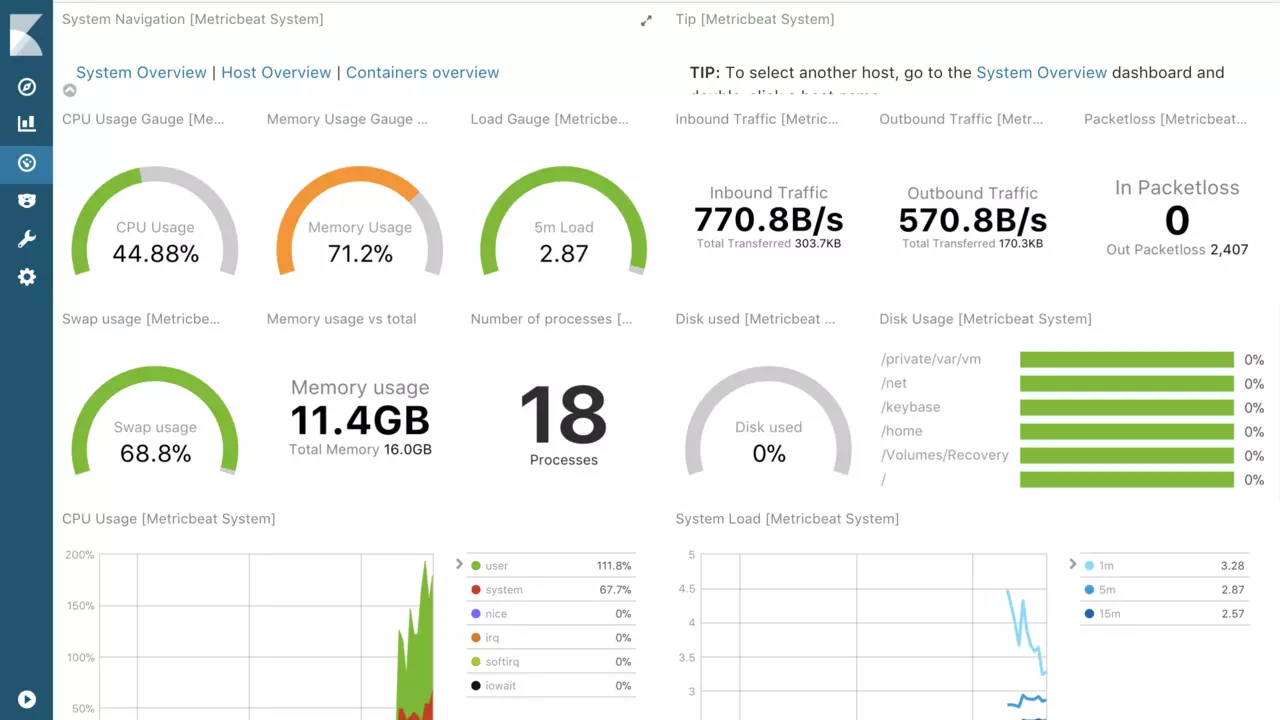The image size is (1280, 720).
Task: Open Dashboard via the gauge sidebar icon
Action: 27,163
